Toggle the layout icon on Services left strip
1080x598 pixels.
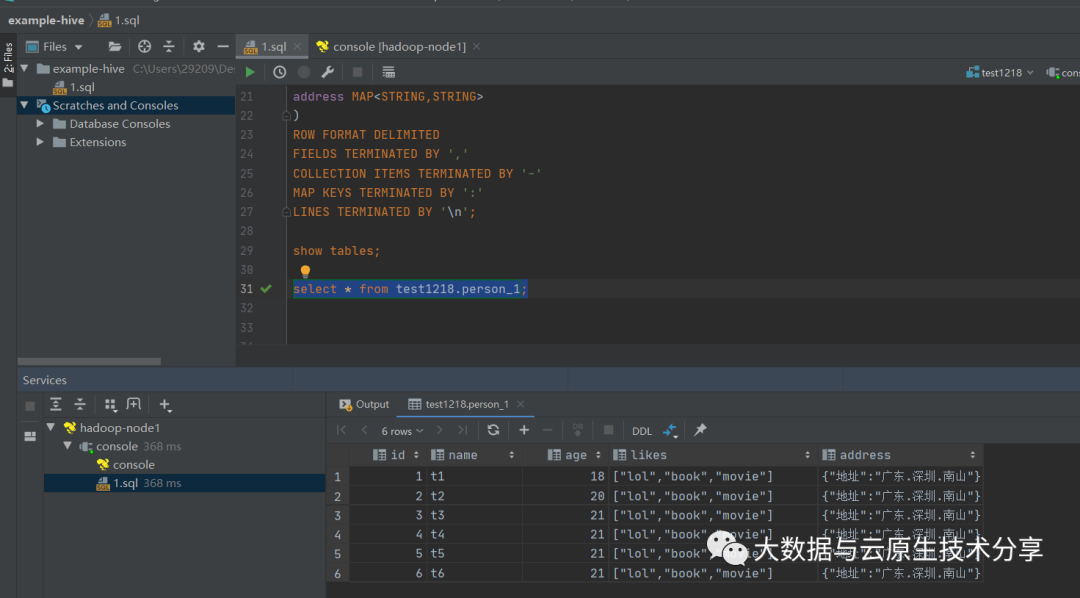[x=30, y=436]
